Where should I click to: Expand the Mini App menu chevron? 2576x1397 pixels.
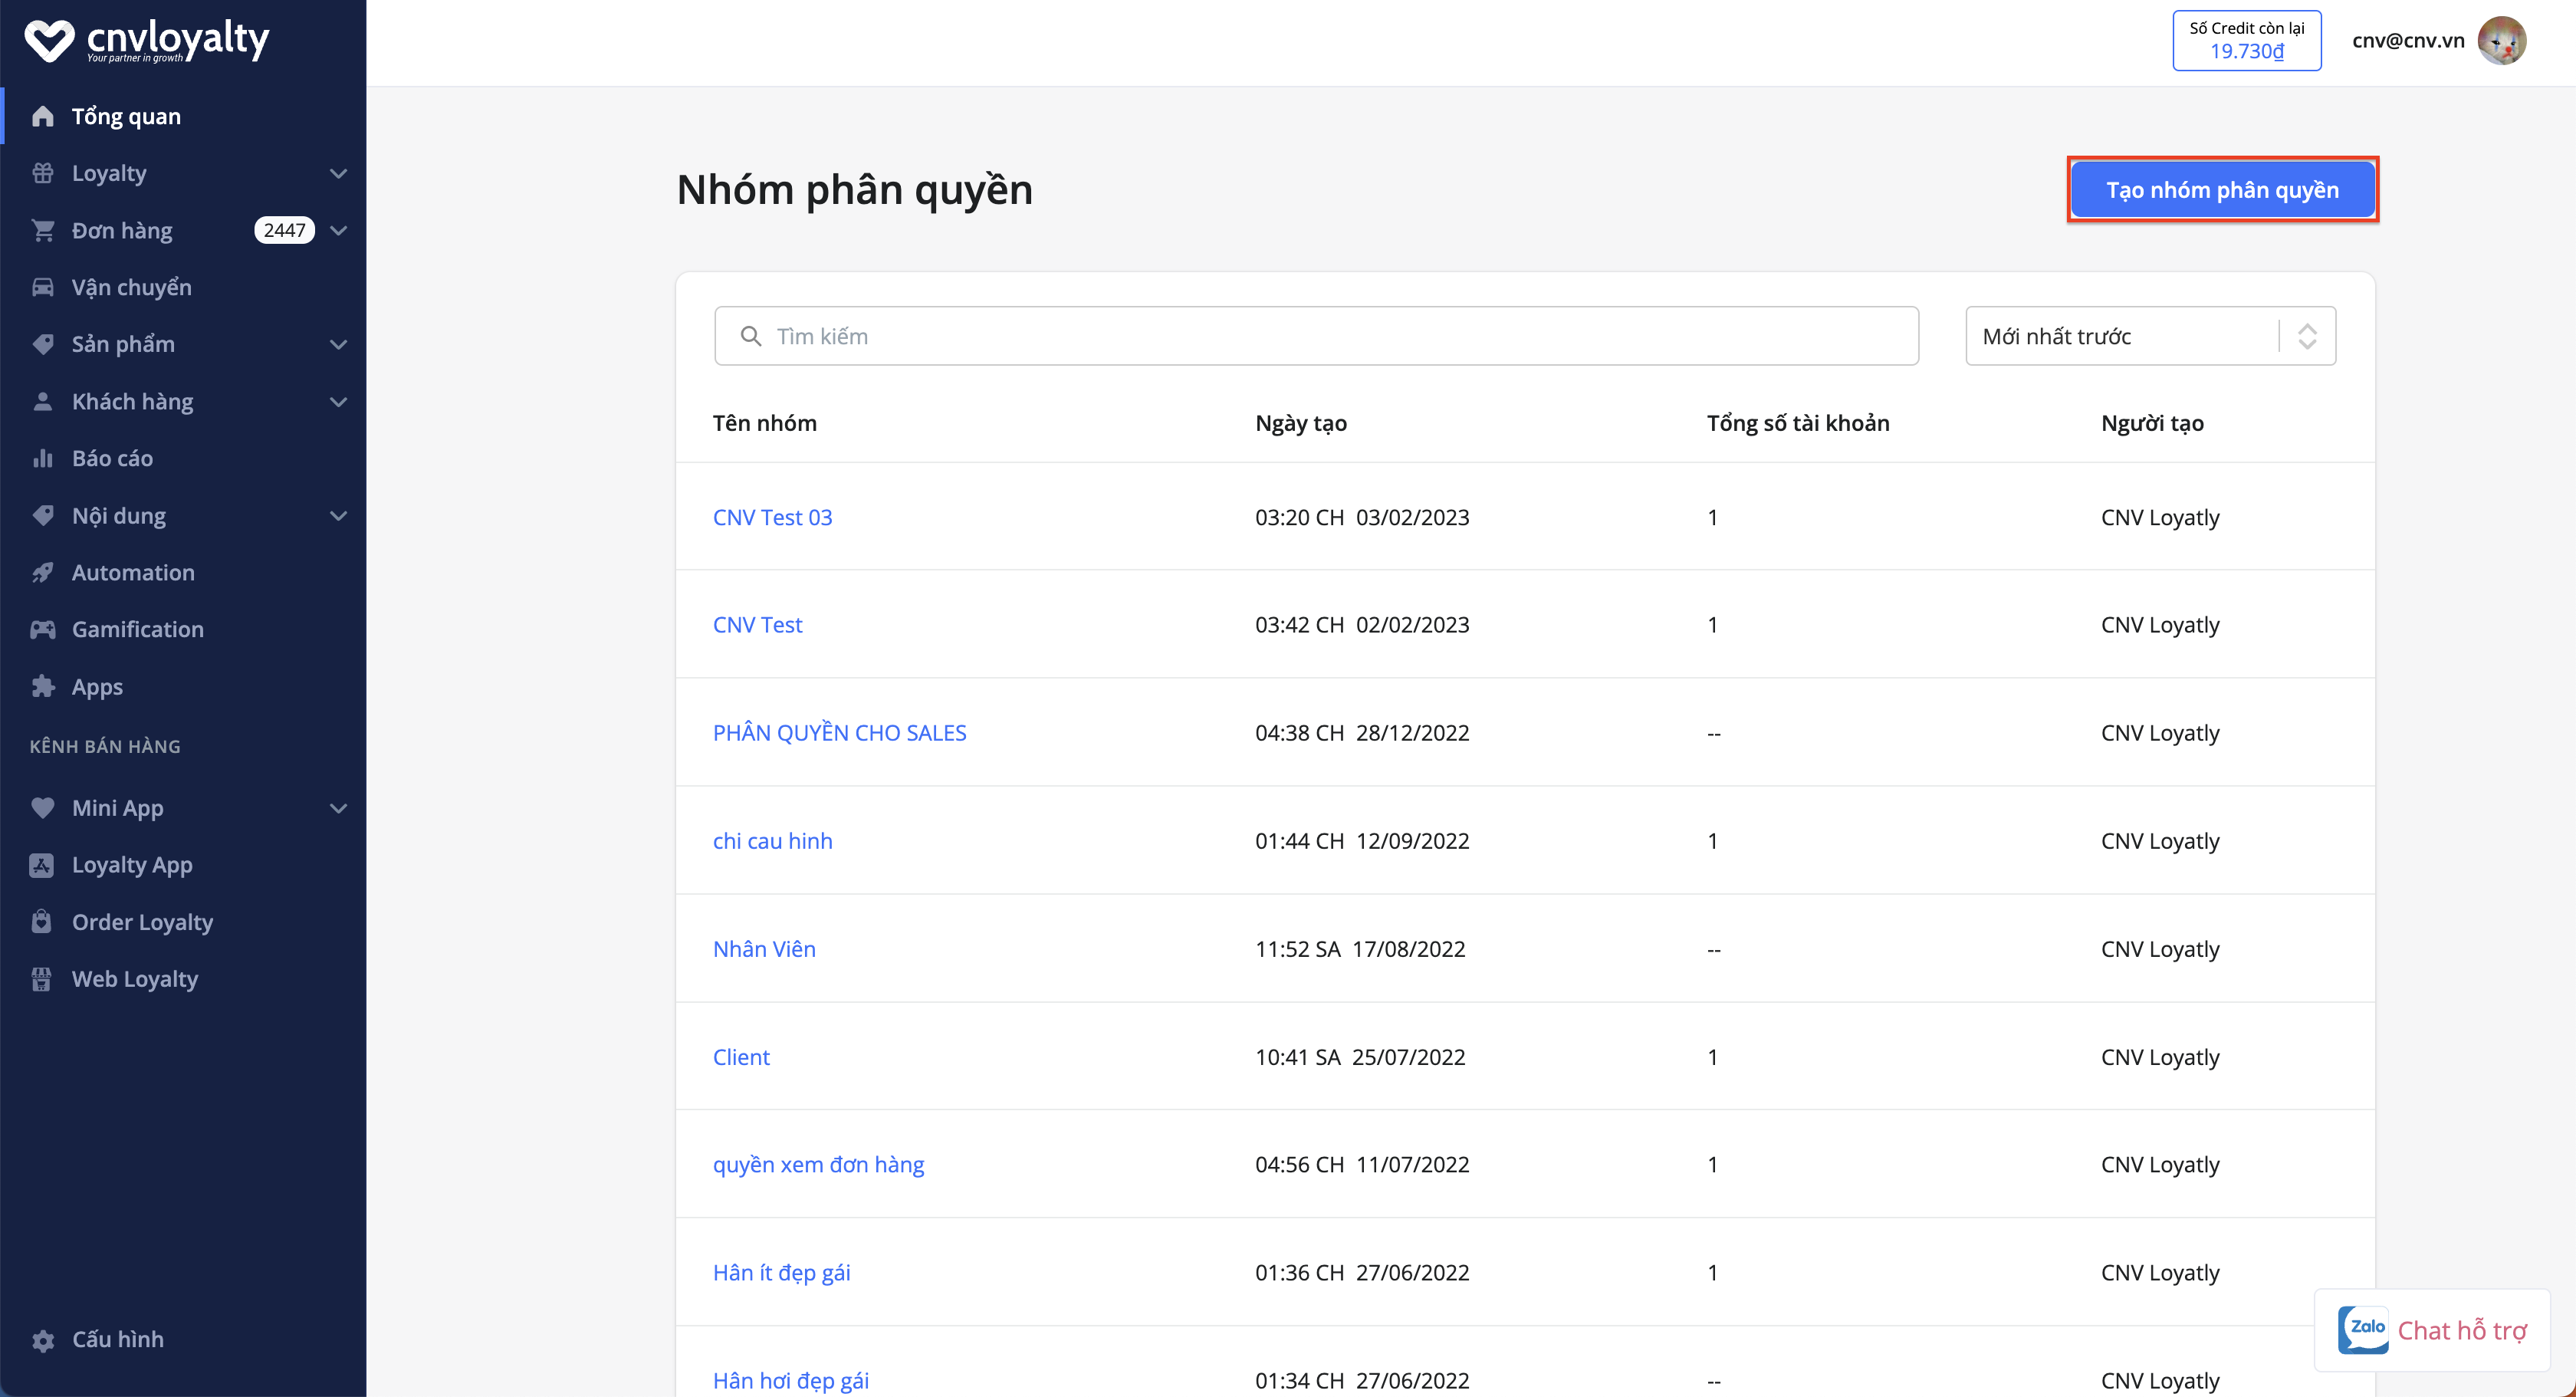click(338, 807)
